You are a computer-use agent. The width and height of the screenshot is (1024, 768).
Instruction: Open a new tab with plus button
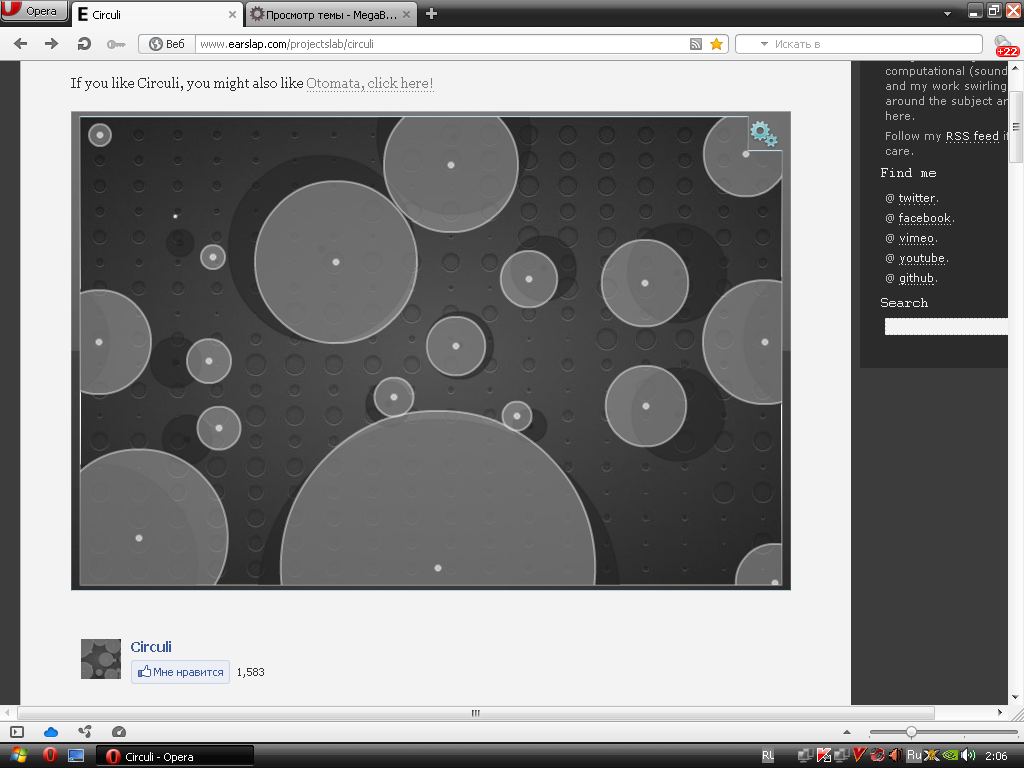431,14
